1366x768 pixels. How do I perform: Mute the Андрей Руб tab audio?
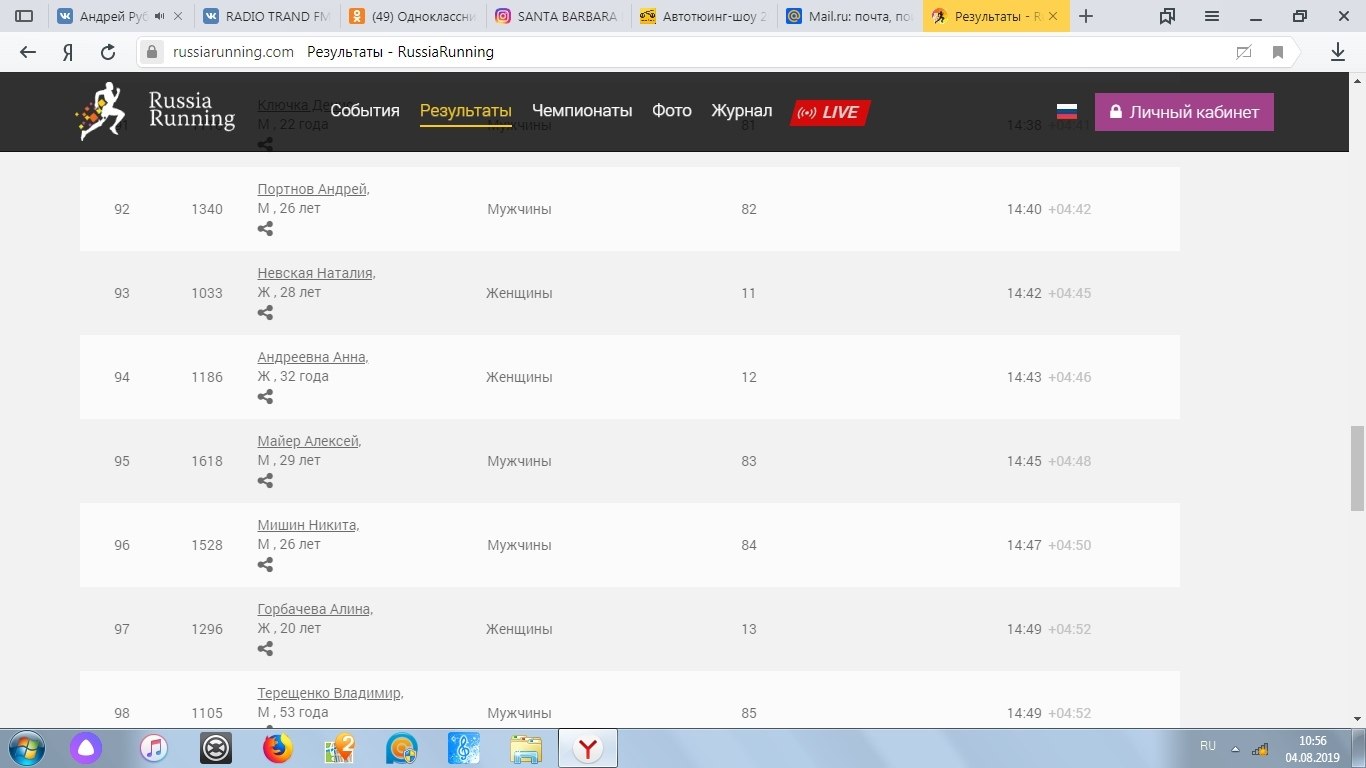coord(160,16)
